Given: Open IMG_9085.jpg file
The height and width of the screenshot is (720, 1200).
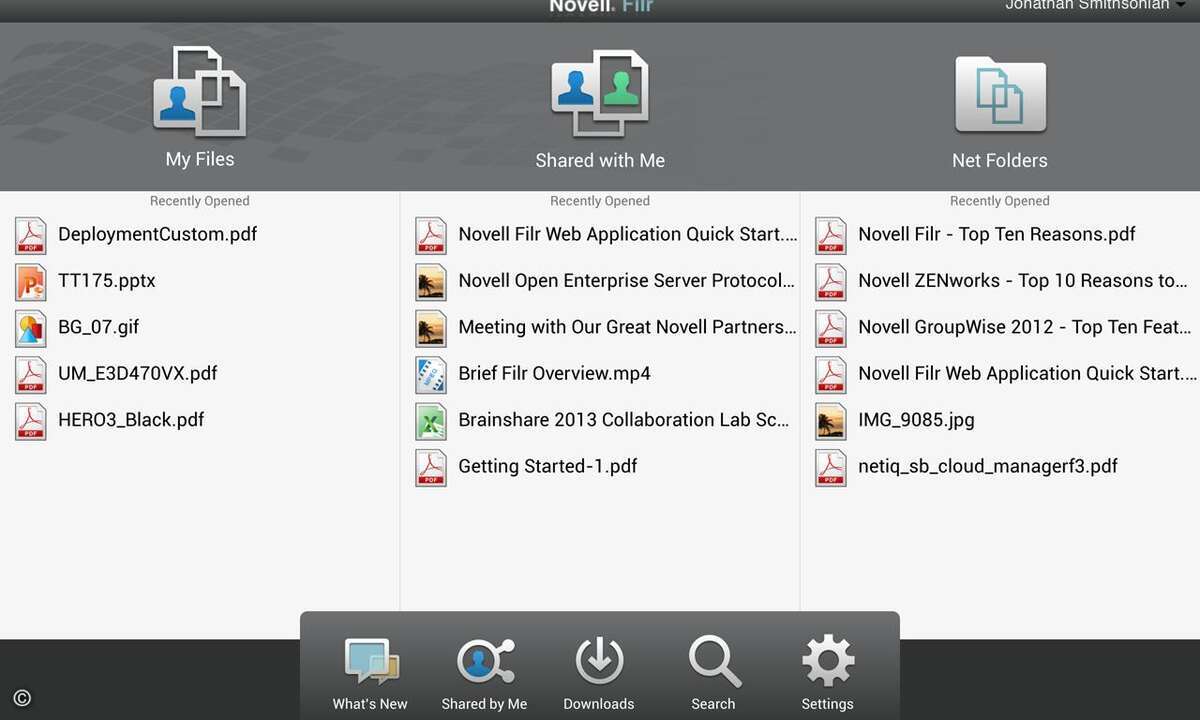Looking at the screenshot, I should click(x=916, y=420).
